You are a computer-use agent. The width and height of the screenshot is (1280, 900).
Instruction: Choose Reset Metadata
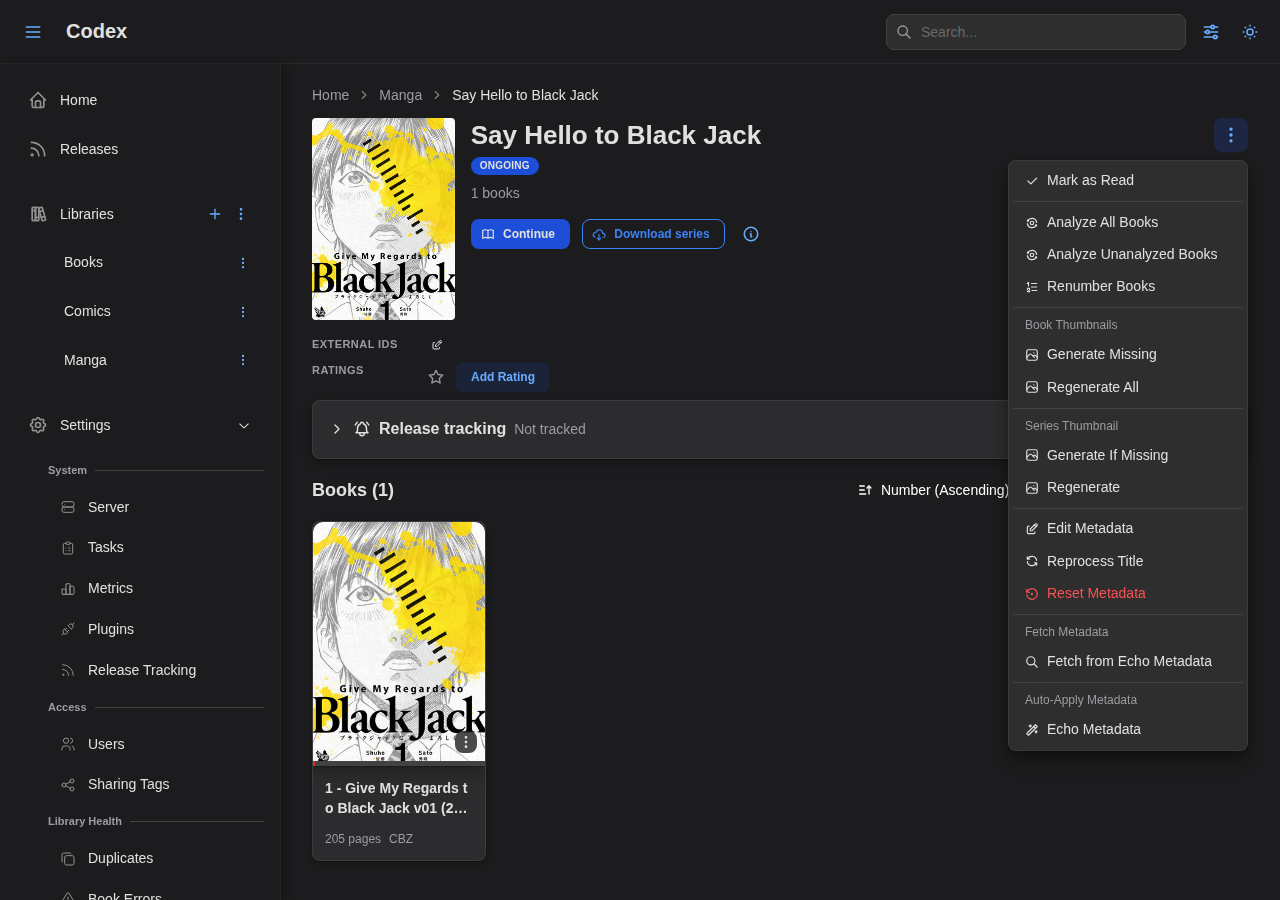[x=1128, y=594]
